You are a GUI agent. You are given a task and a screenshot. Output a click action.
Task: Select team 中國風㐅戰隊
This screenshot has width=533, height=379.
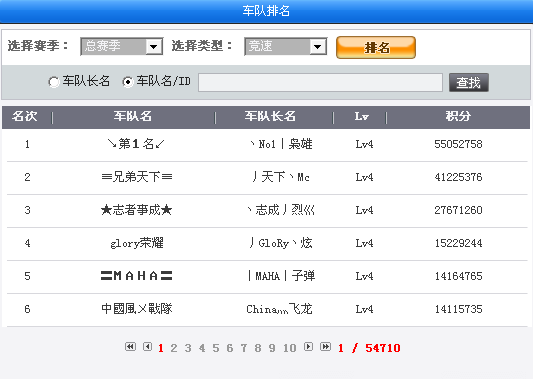pyautogui.click(x=137, y=309)
